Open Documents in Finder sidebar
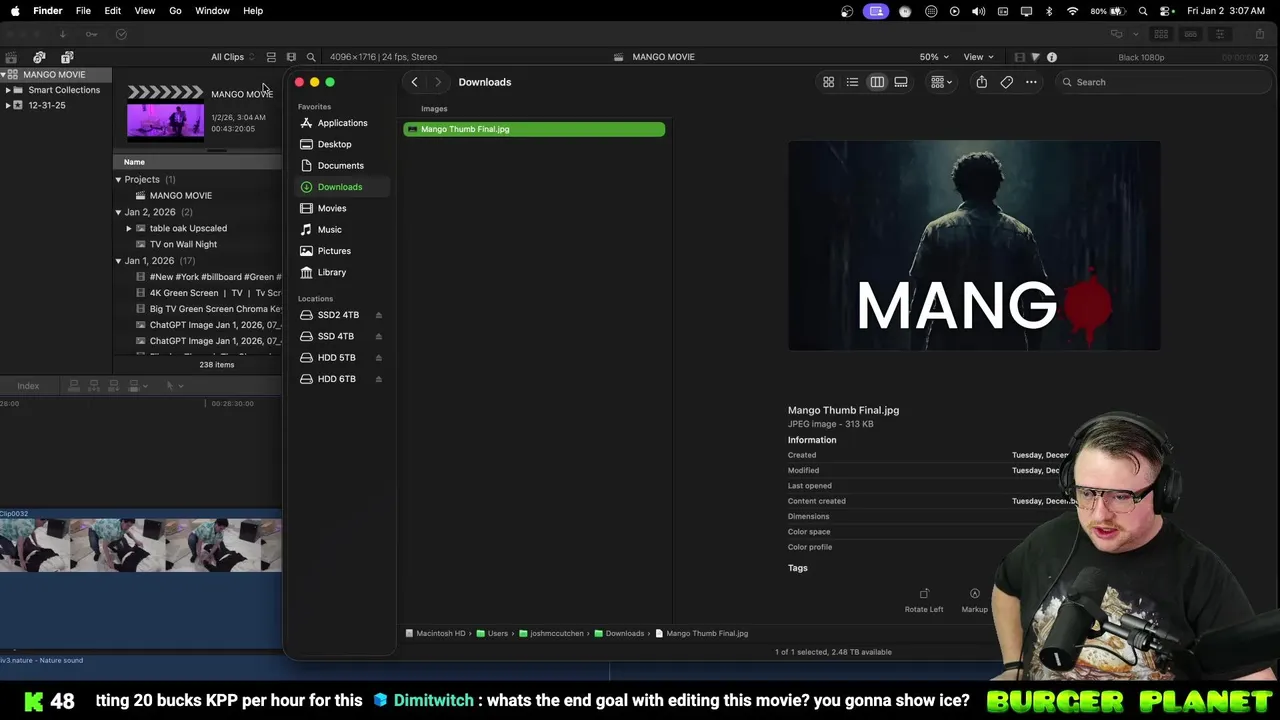Image resolution: width=1280 pixels, height=720 pixels. pos(340,165)
